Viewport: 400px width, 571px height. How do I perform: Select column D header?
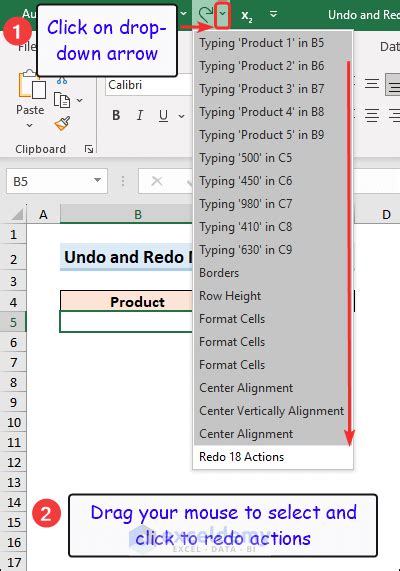377,214
